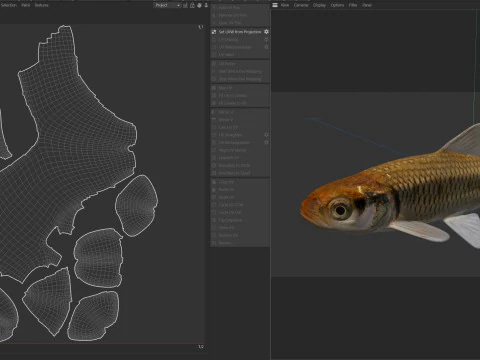Click the Mirror V command icon
480x360 pixels.
(x=214, y=120)
